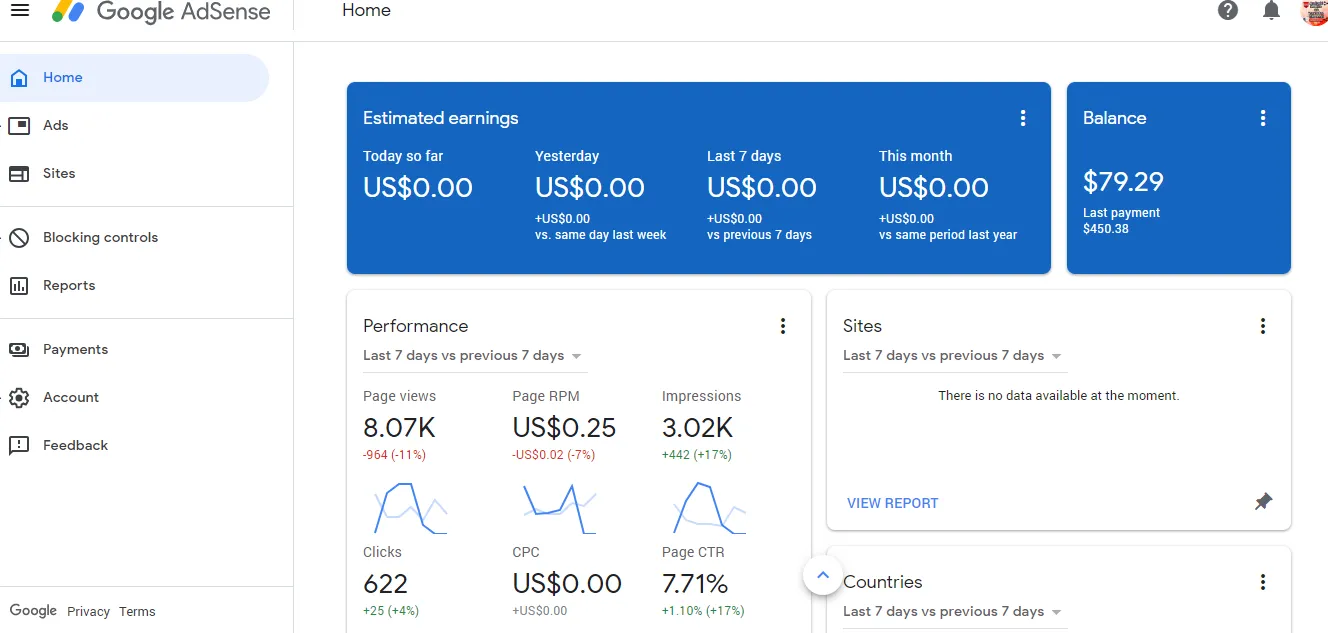Open the Sites section icon
The image size is (1328, 633).
[18, 173]
